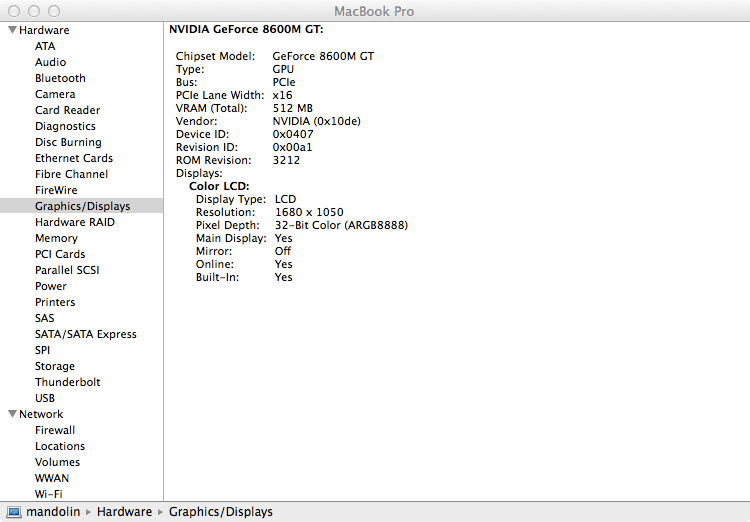The height and width of the screenshot is (522, 750).
Task: Select SAS in the Hardware list
Action: pos(44,318)
